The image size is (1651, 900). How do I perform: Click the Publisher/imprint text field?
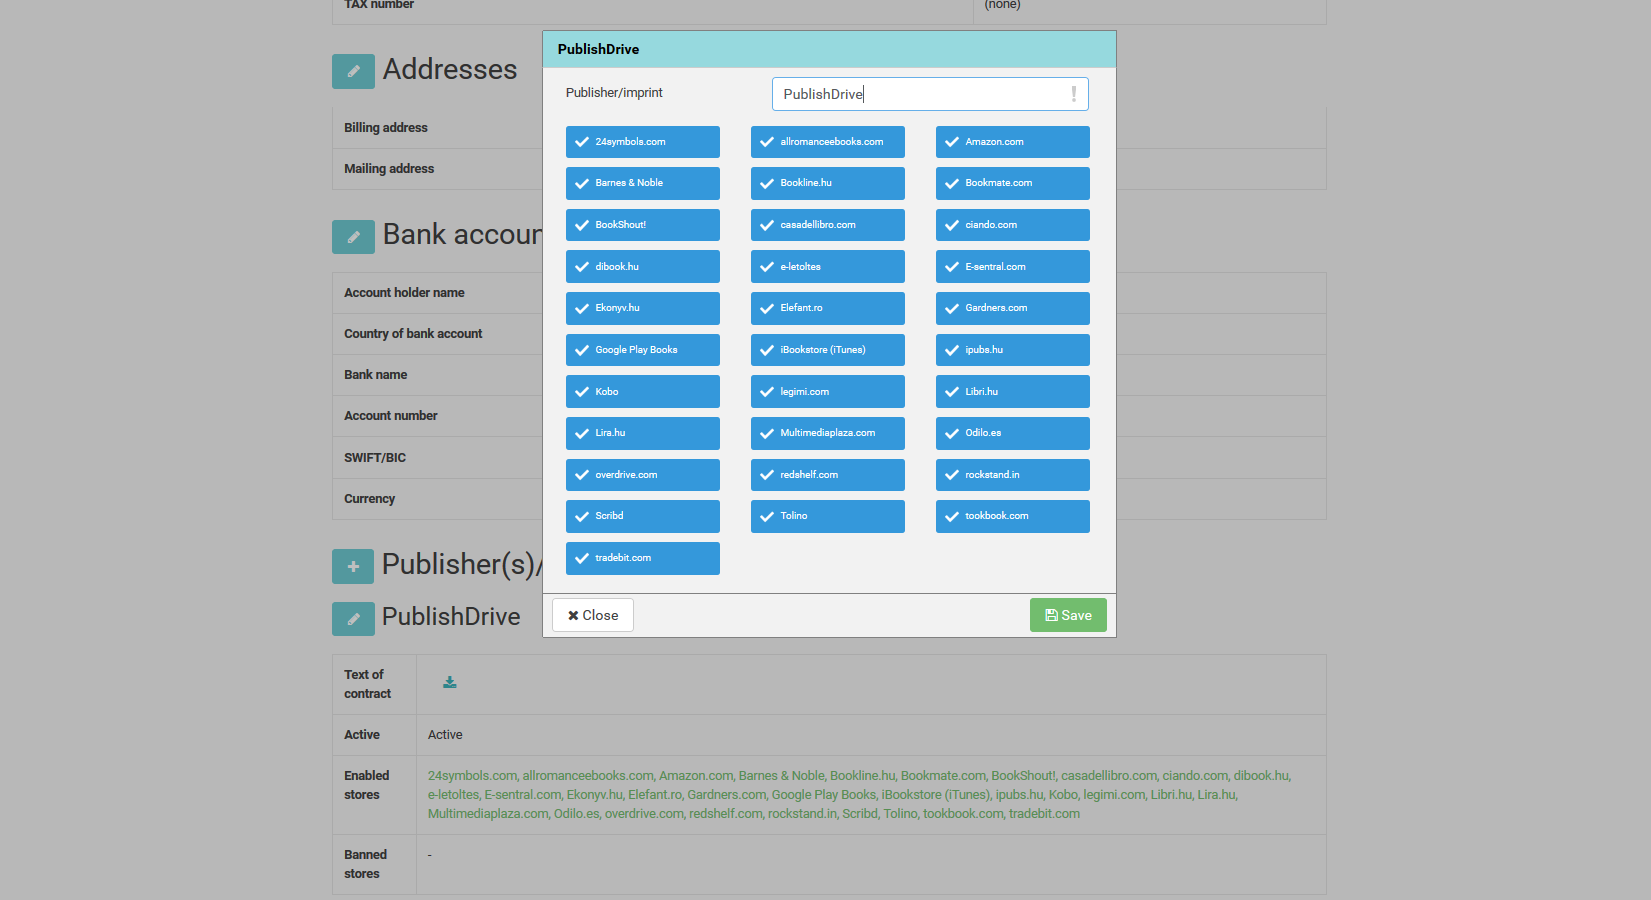pyautogui.click(x=930, y=94)
